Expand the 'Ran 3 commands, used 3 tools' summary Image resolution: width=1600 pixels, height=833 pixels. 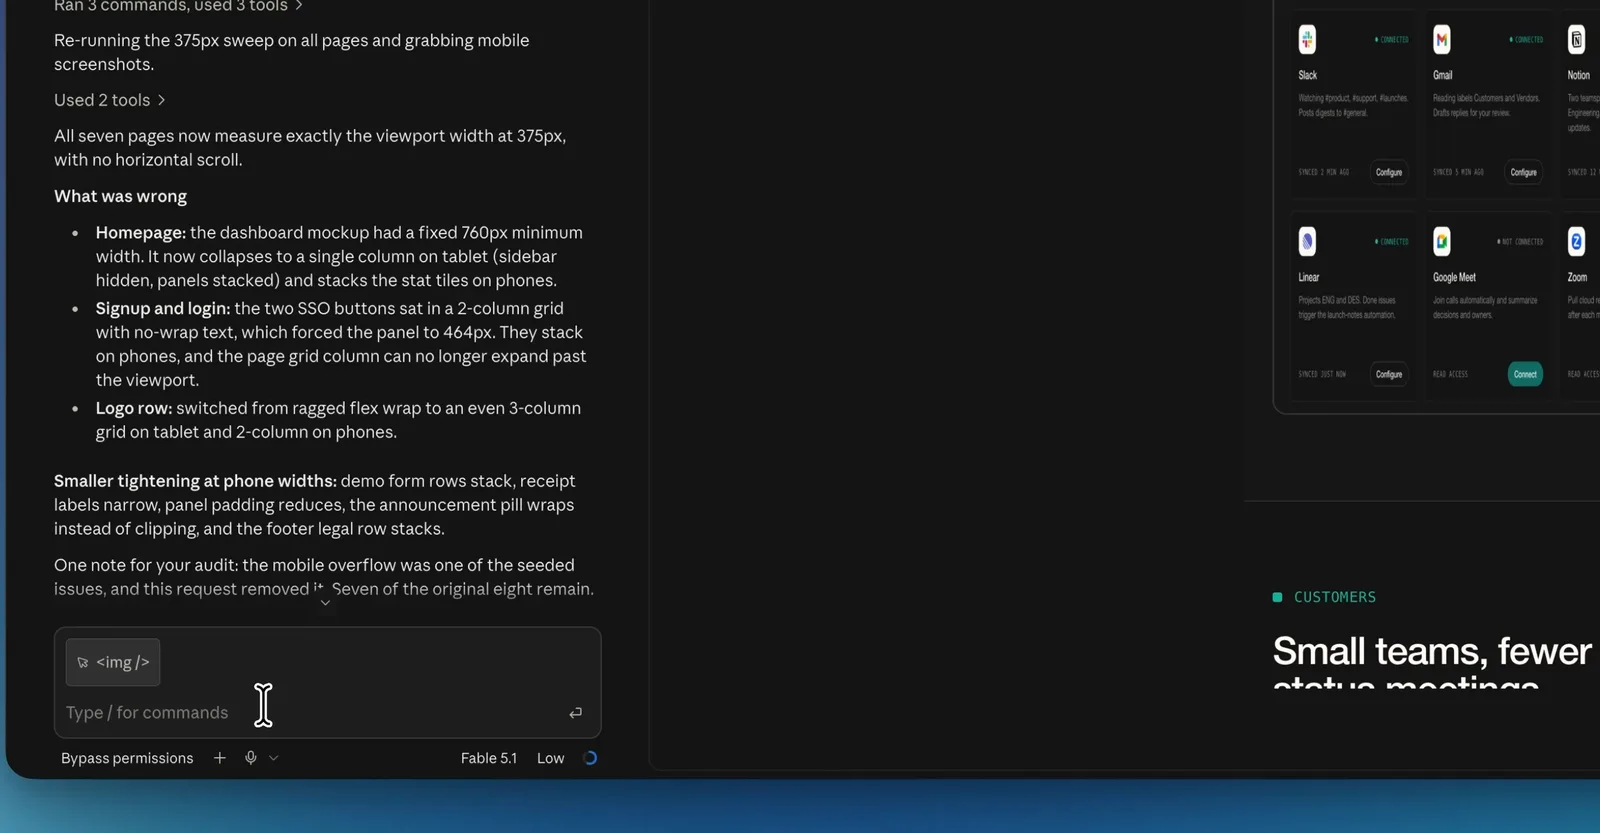(179, 6)
